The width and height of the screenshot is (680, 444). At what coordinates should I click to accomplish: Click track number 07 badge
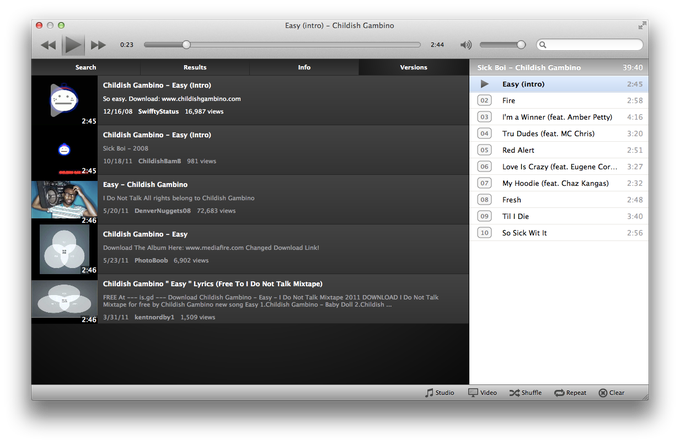coord(484,183)
